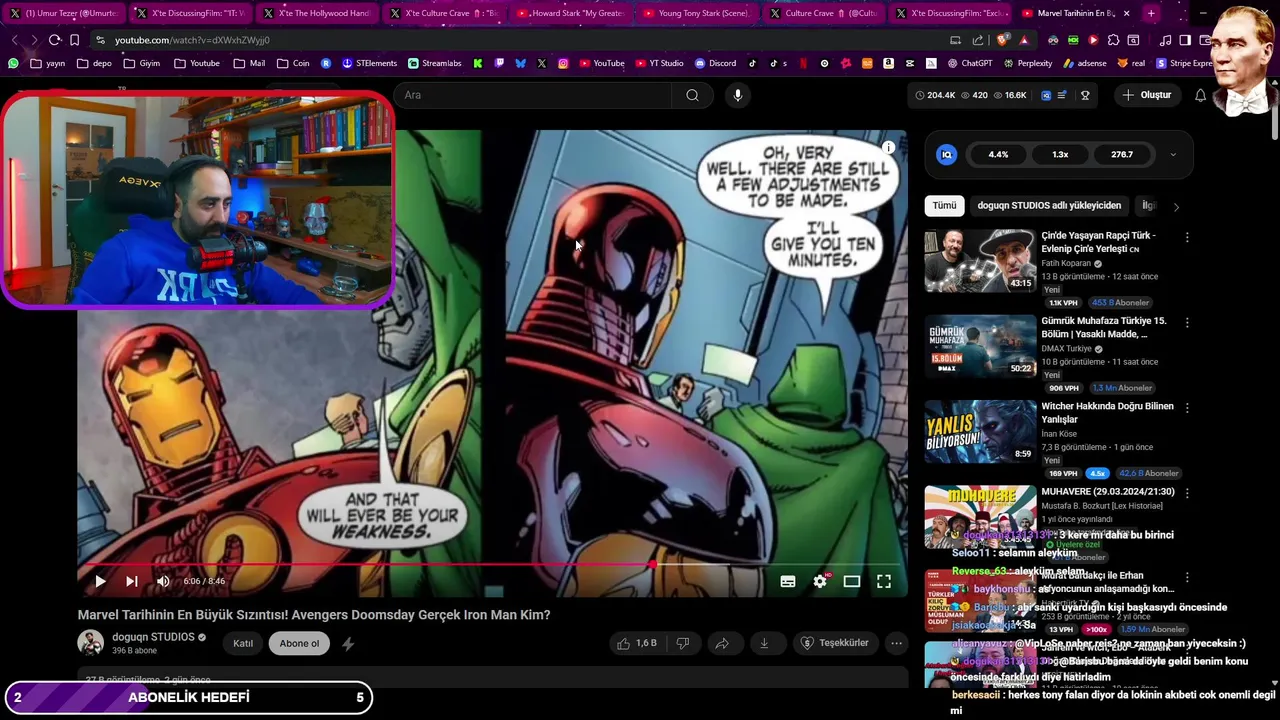The image size is (1280, 720).
Task: Click the Abone ol button
Action: coord(299,643)
